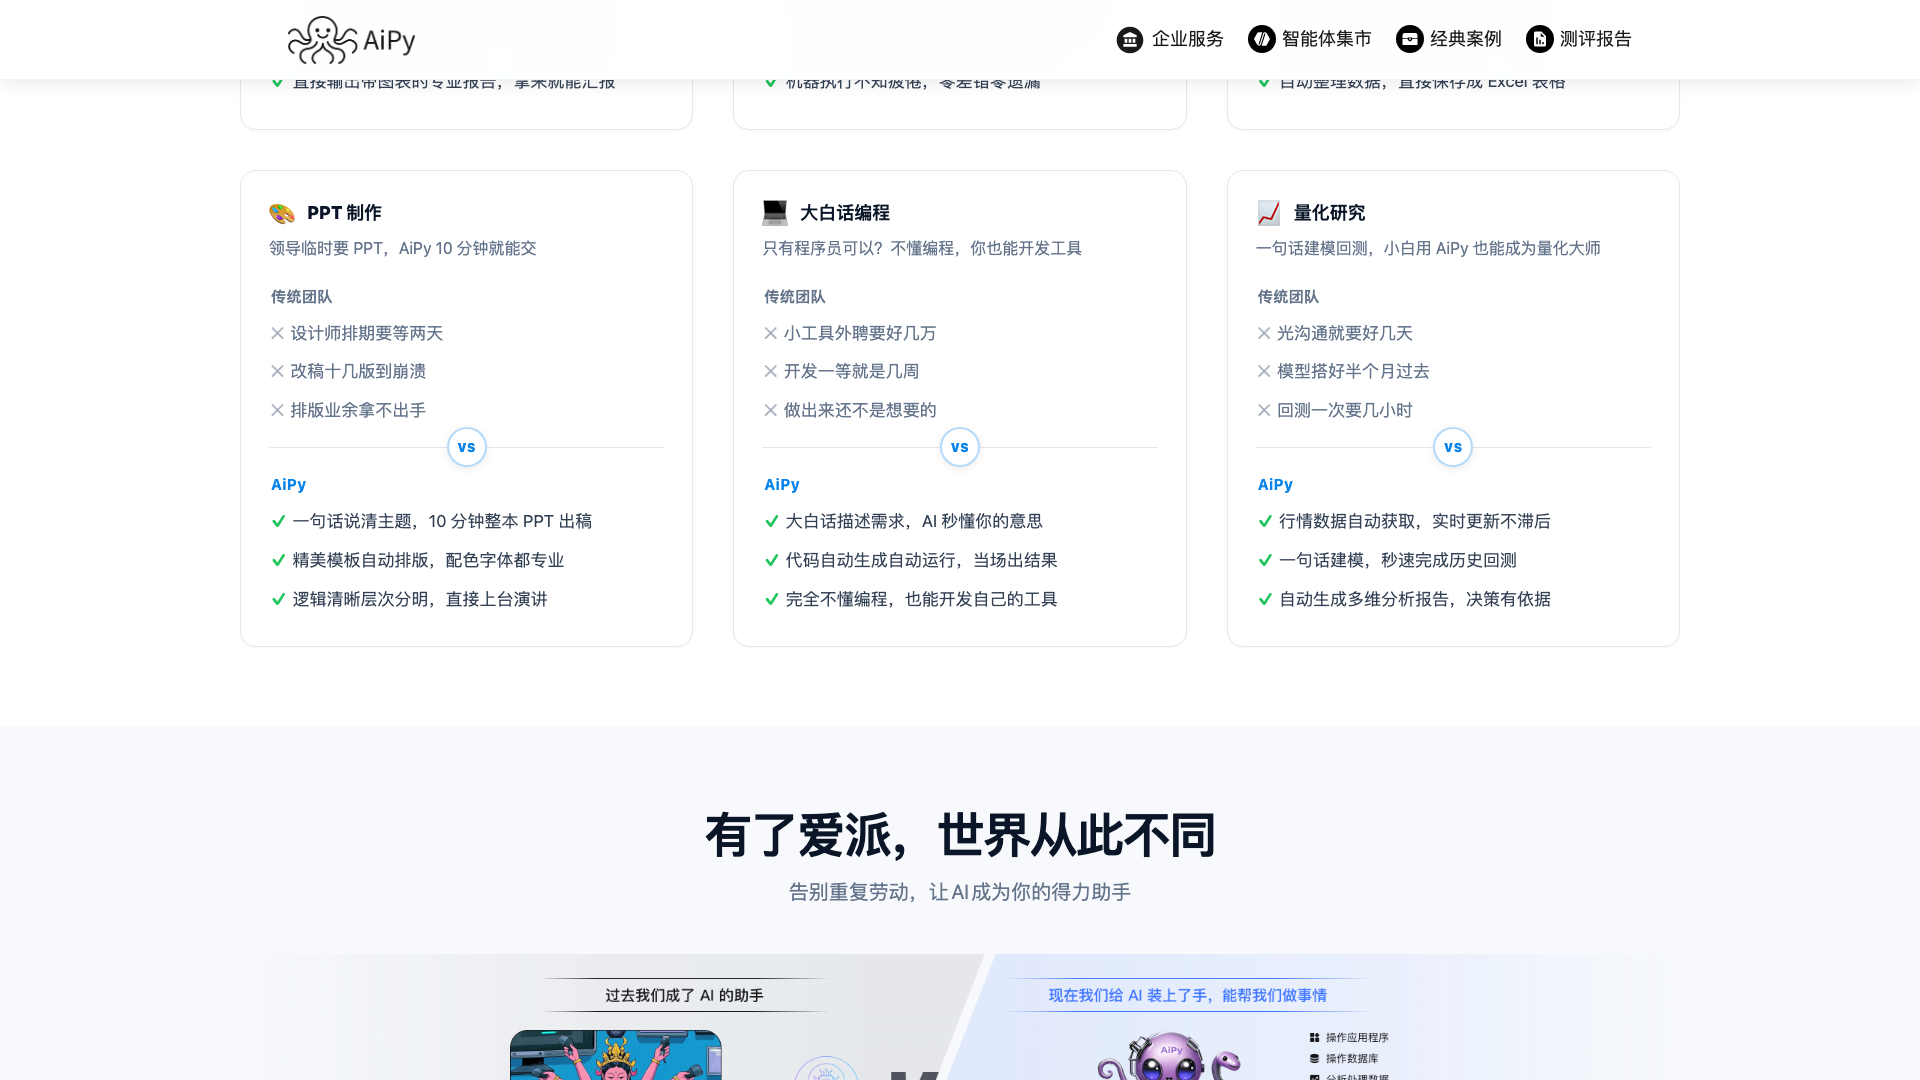Click the X mark beside 小工具外聘要好几万
Screen dimensions: 1920x1080
(771, 333)
